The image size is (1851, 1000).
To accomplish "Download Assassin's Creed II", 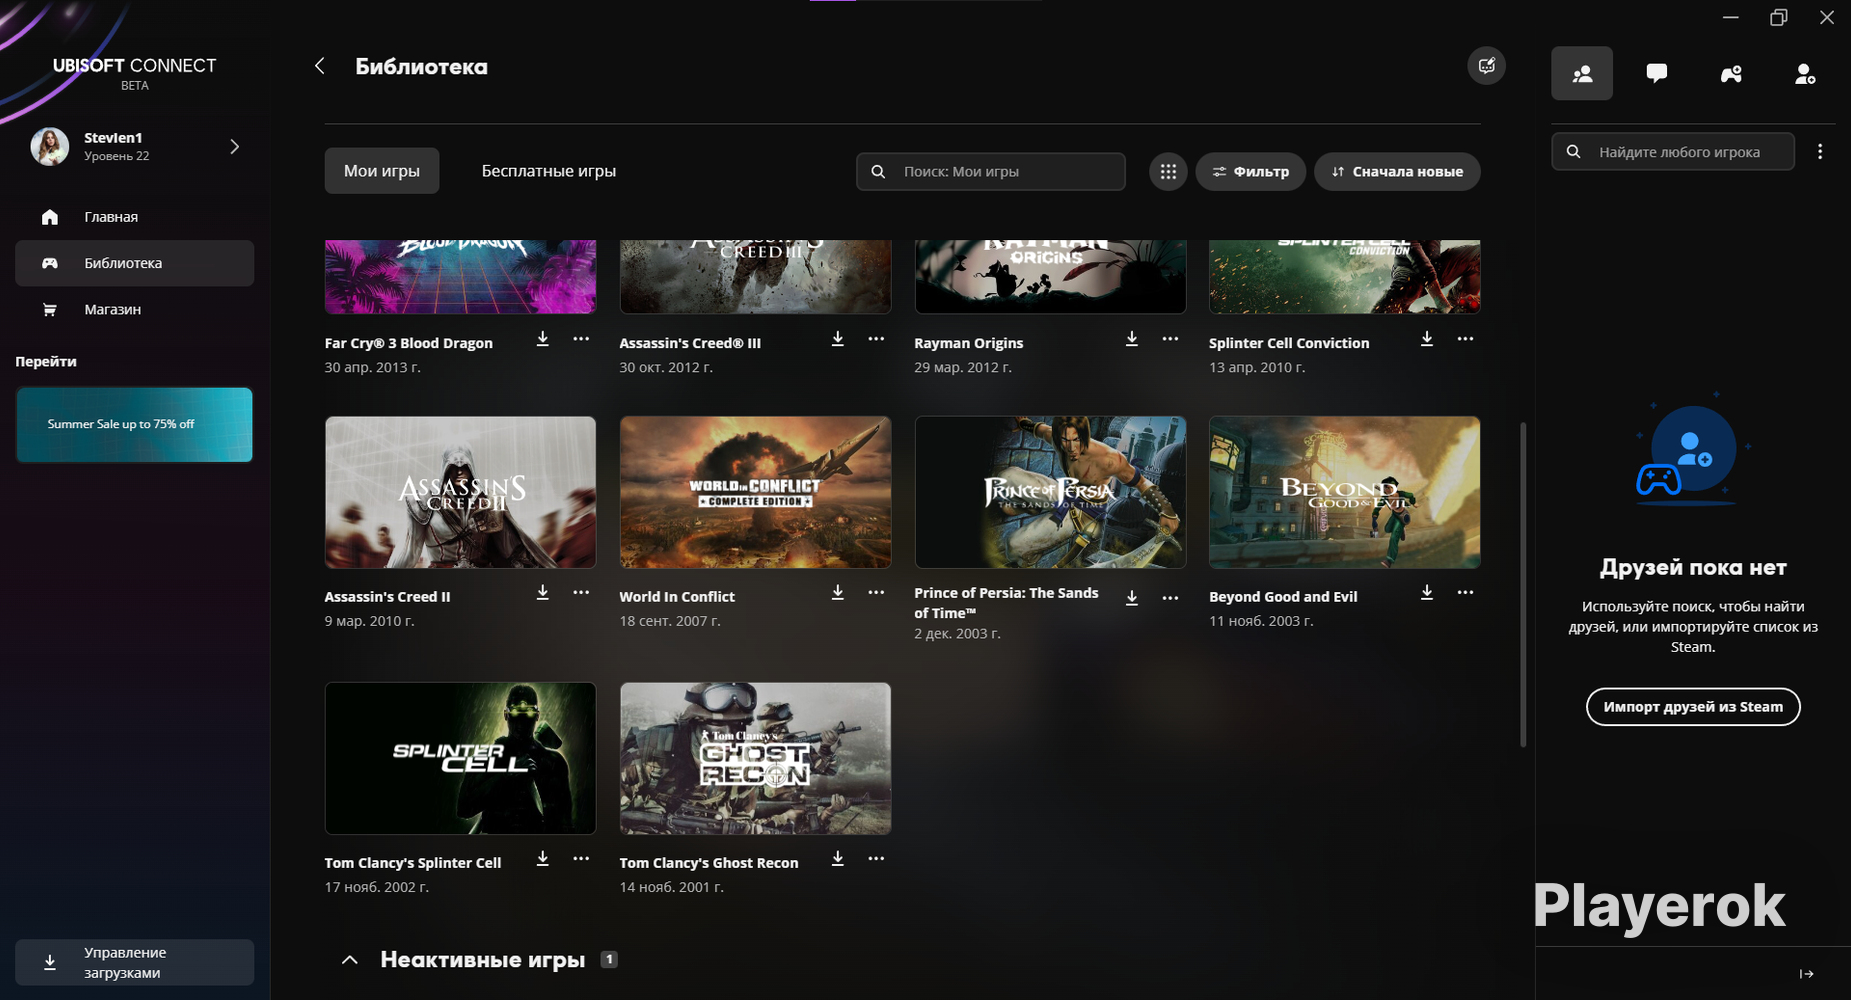I will [542, 593].
